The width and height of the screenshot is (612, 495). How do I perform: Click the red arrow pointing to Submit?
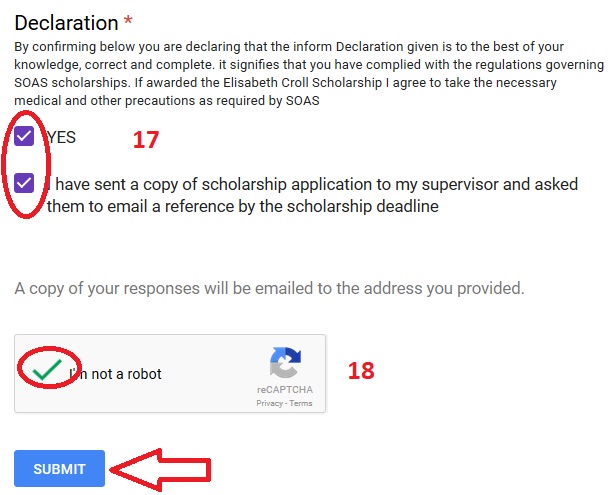160,470
